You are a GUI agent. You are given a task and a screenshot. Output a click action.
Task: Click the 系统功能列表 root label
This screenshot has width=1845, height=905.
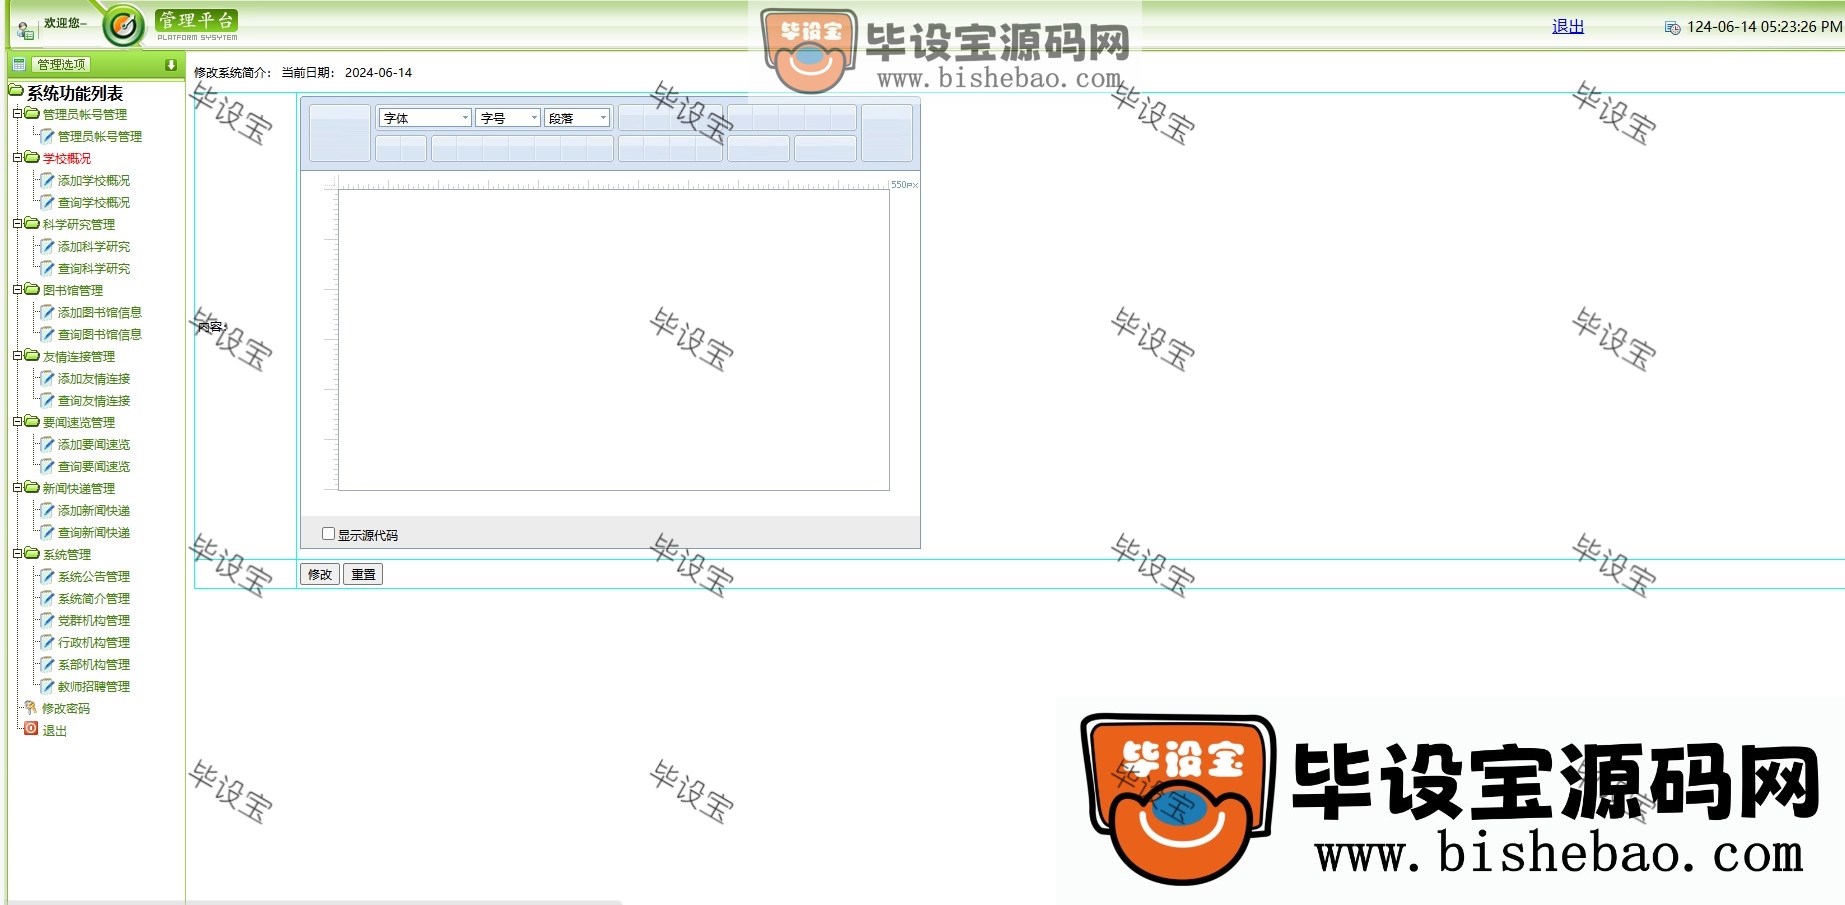pos(75,93)
